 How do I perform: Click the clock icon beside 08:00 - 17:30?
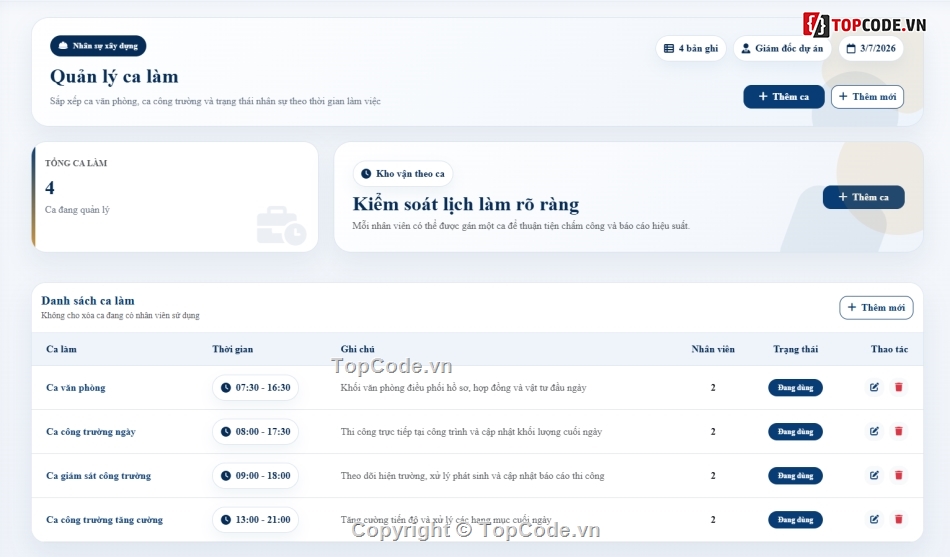click(225, 432)
